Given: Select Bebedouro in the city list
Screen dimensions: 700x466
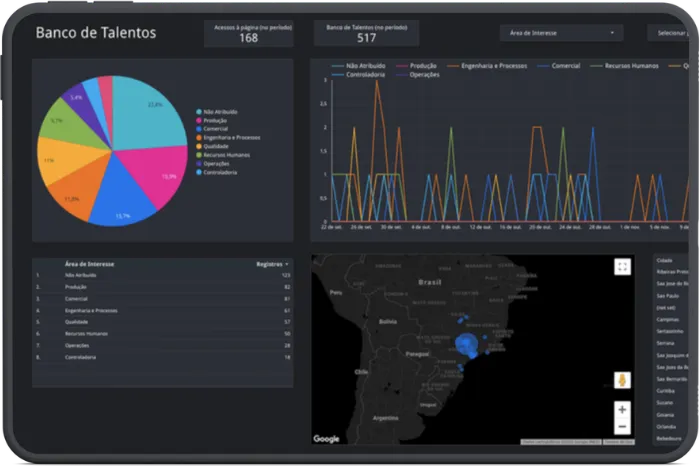Looking at the screenshot, I should 668,438.
